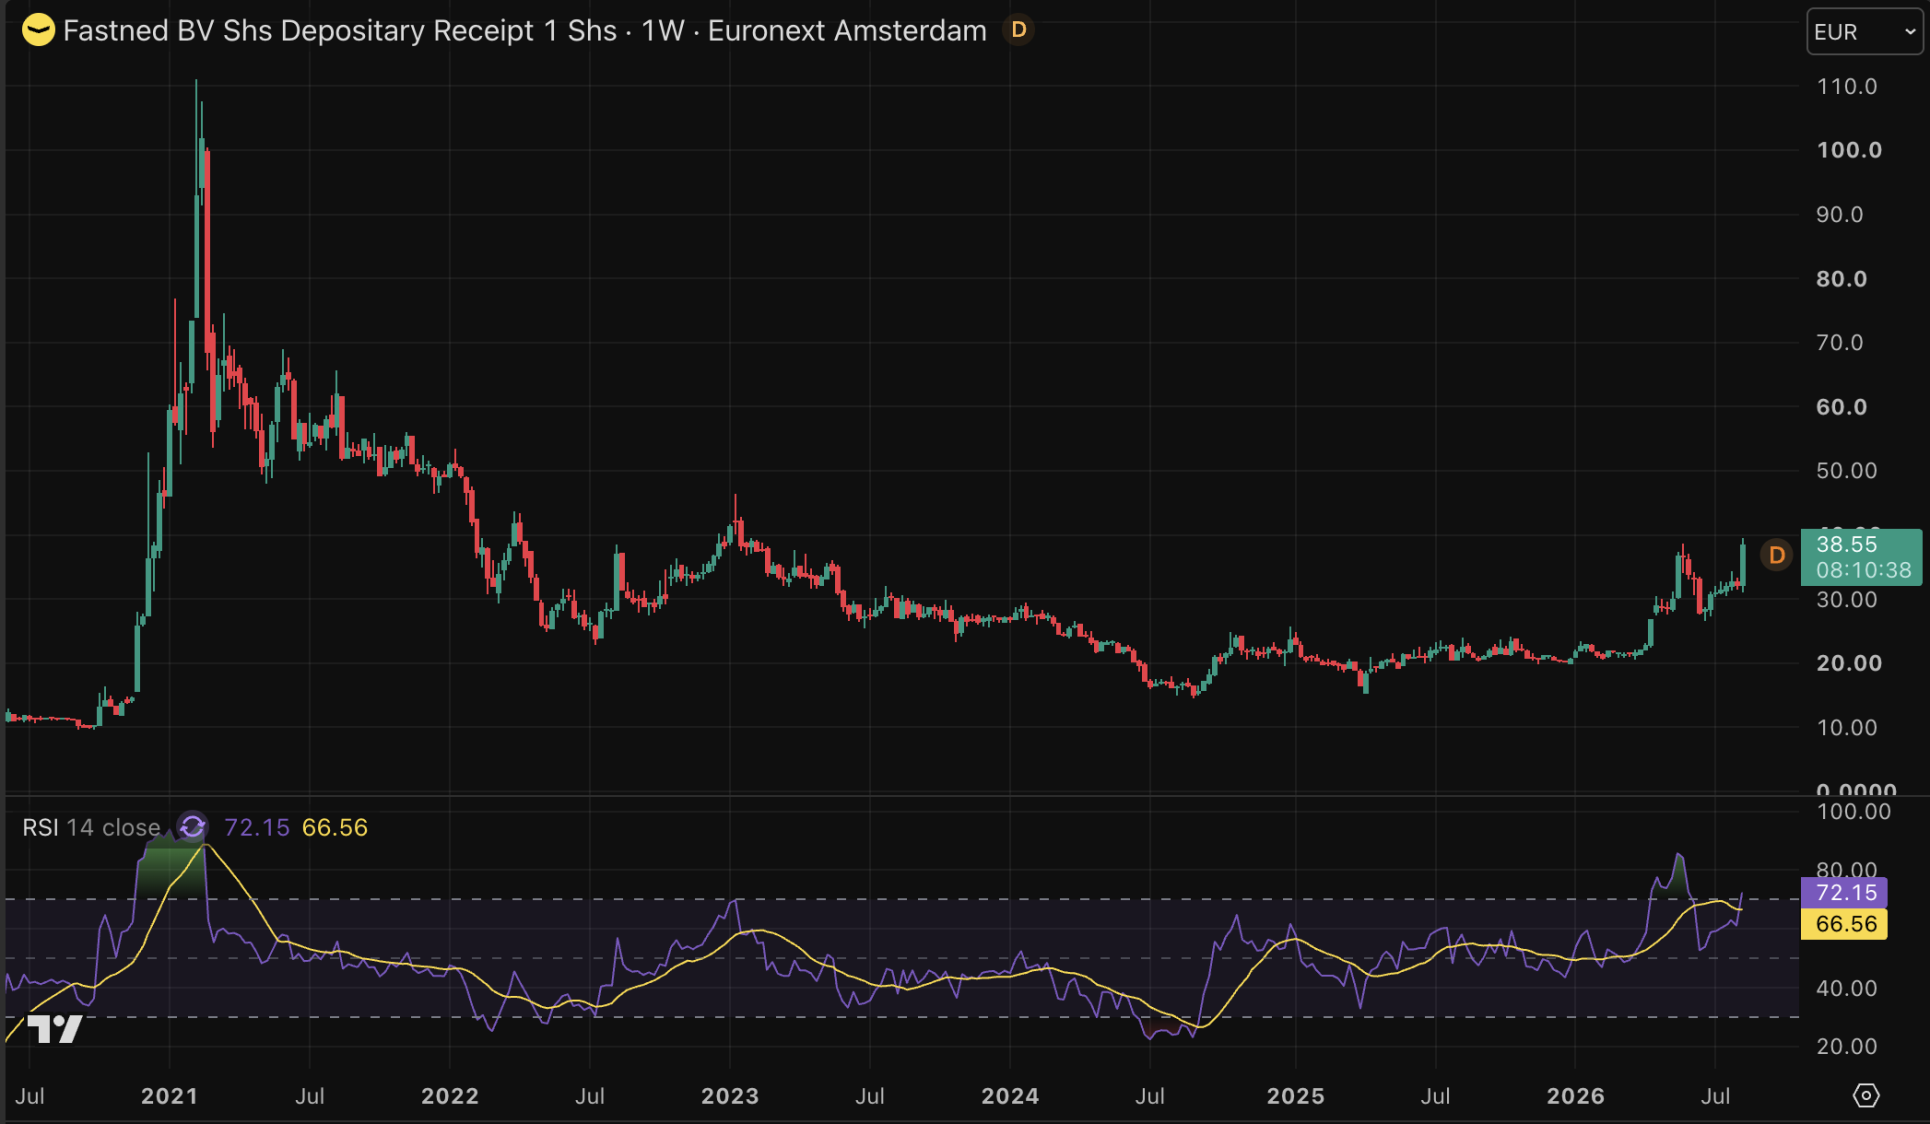Viewport: 1930px width, 1124px height.
Task: Click the 10.00 label on the price scale
Action: tap(1847, 728)
